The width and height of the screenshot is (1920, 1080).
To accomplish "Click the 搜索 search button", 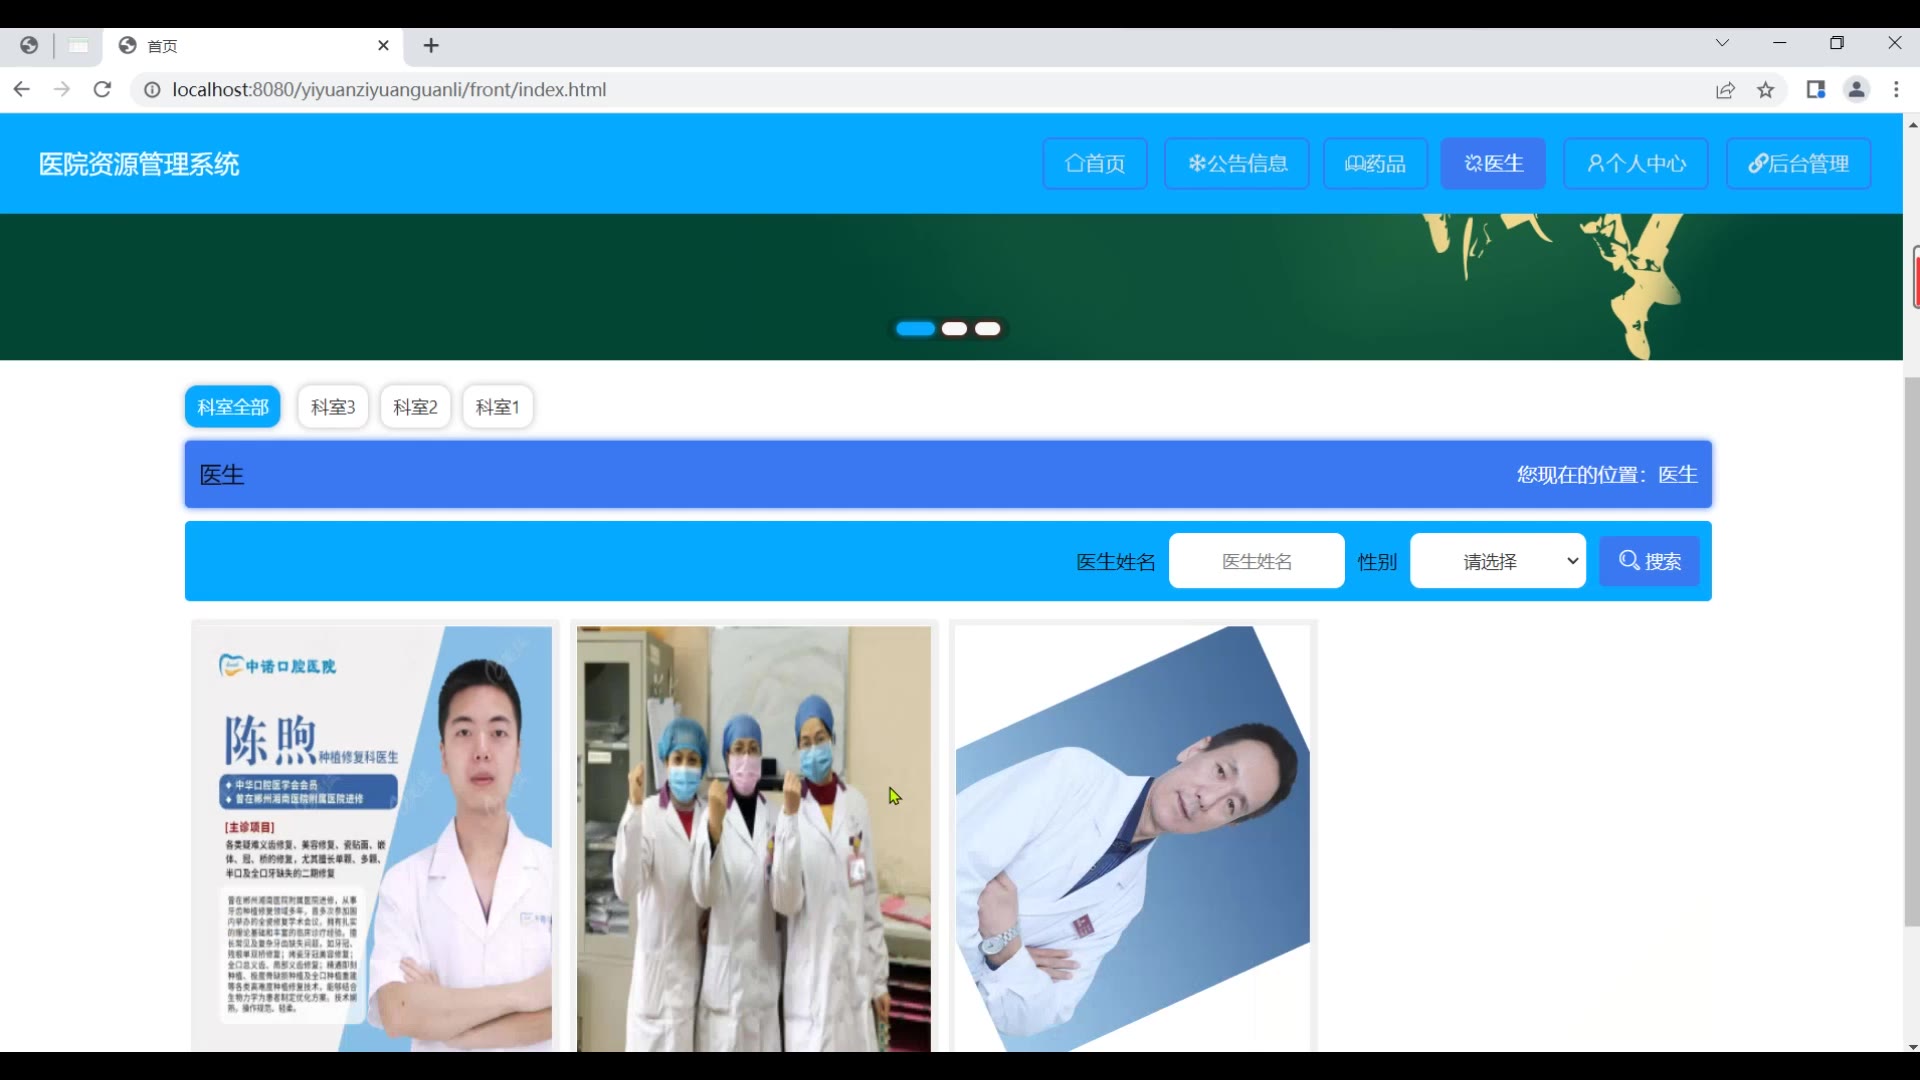I will click(x=1649, y=561).
